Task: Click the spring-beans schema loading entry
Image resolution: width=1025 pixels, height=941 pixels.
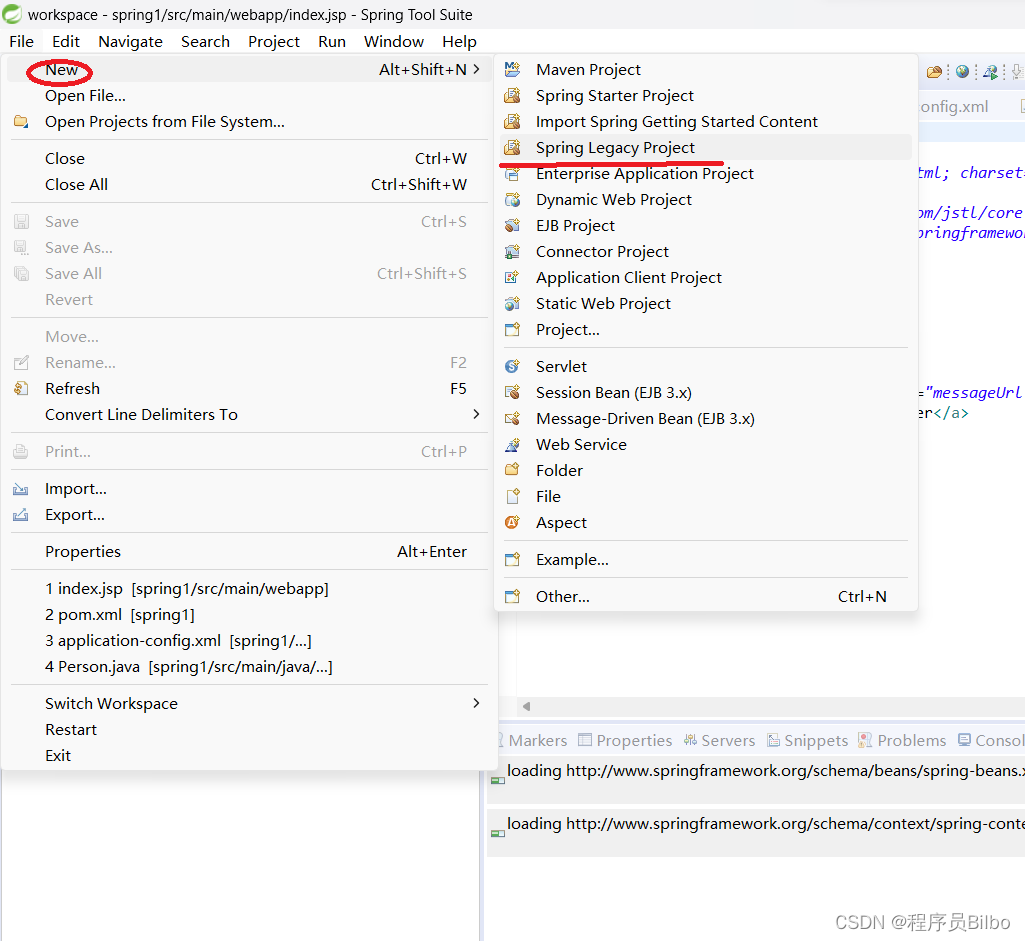Action: click(x=756, y=778)
